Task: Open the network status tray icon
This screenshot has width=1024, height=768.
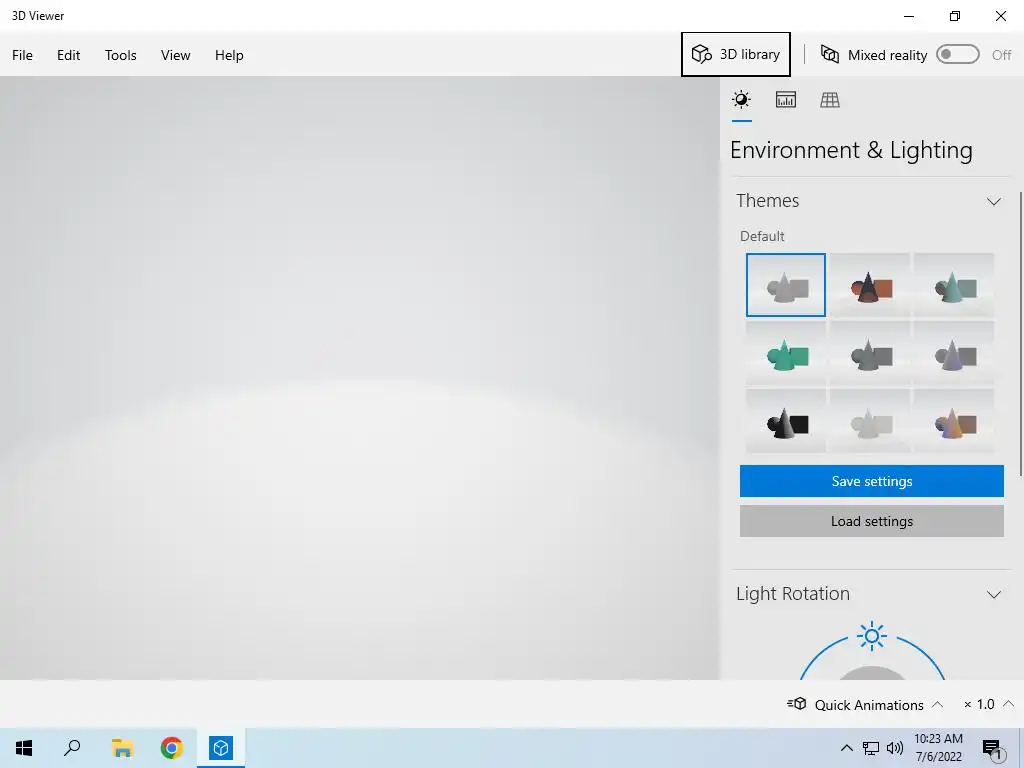Action: [x=871, y=748]
